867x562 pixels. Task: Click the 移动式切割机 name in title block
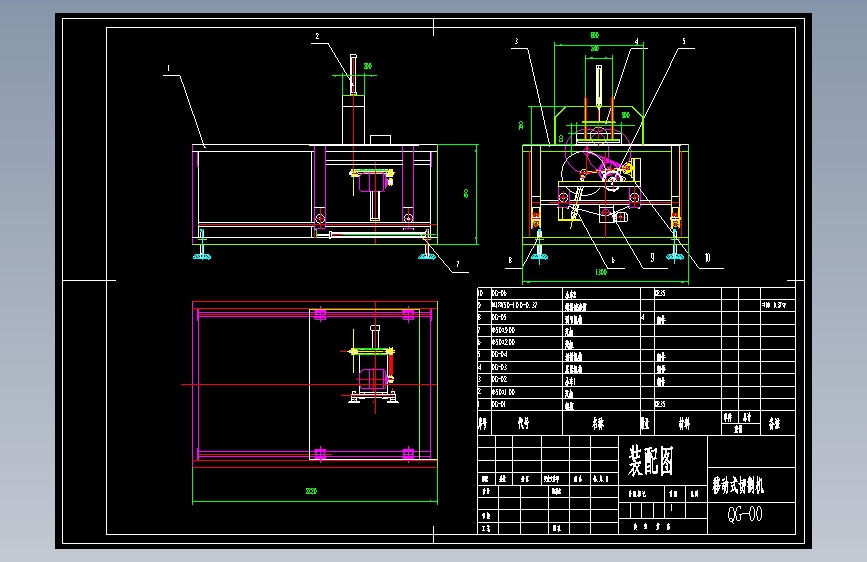[x=738, y=486]
